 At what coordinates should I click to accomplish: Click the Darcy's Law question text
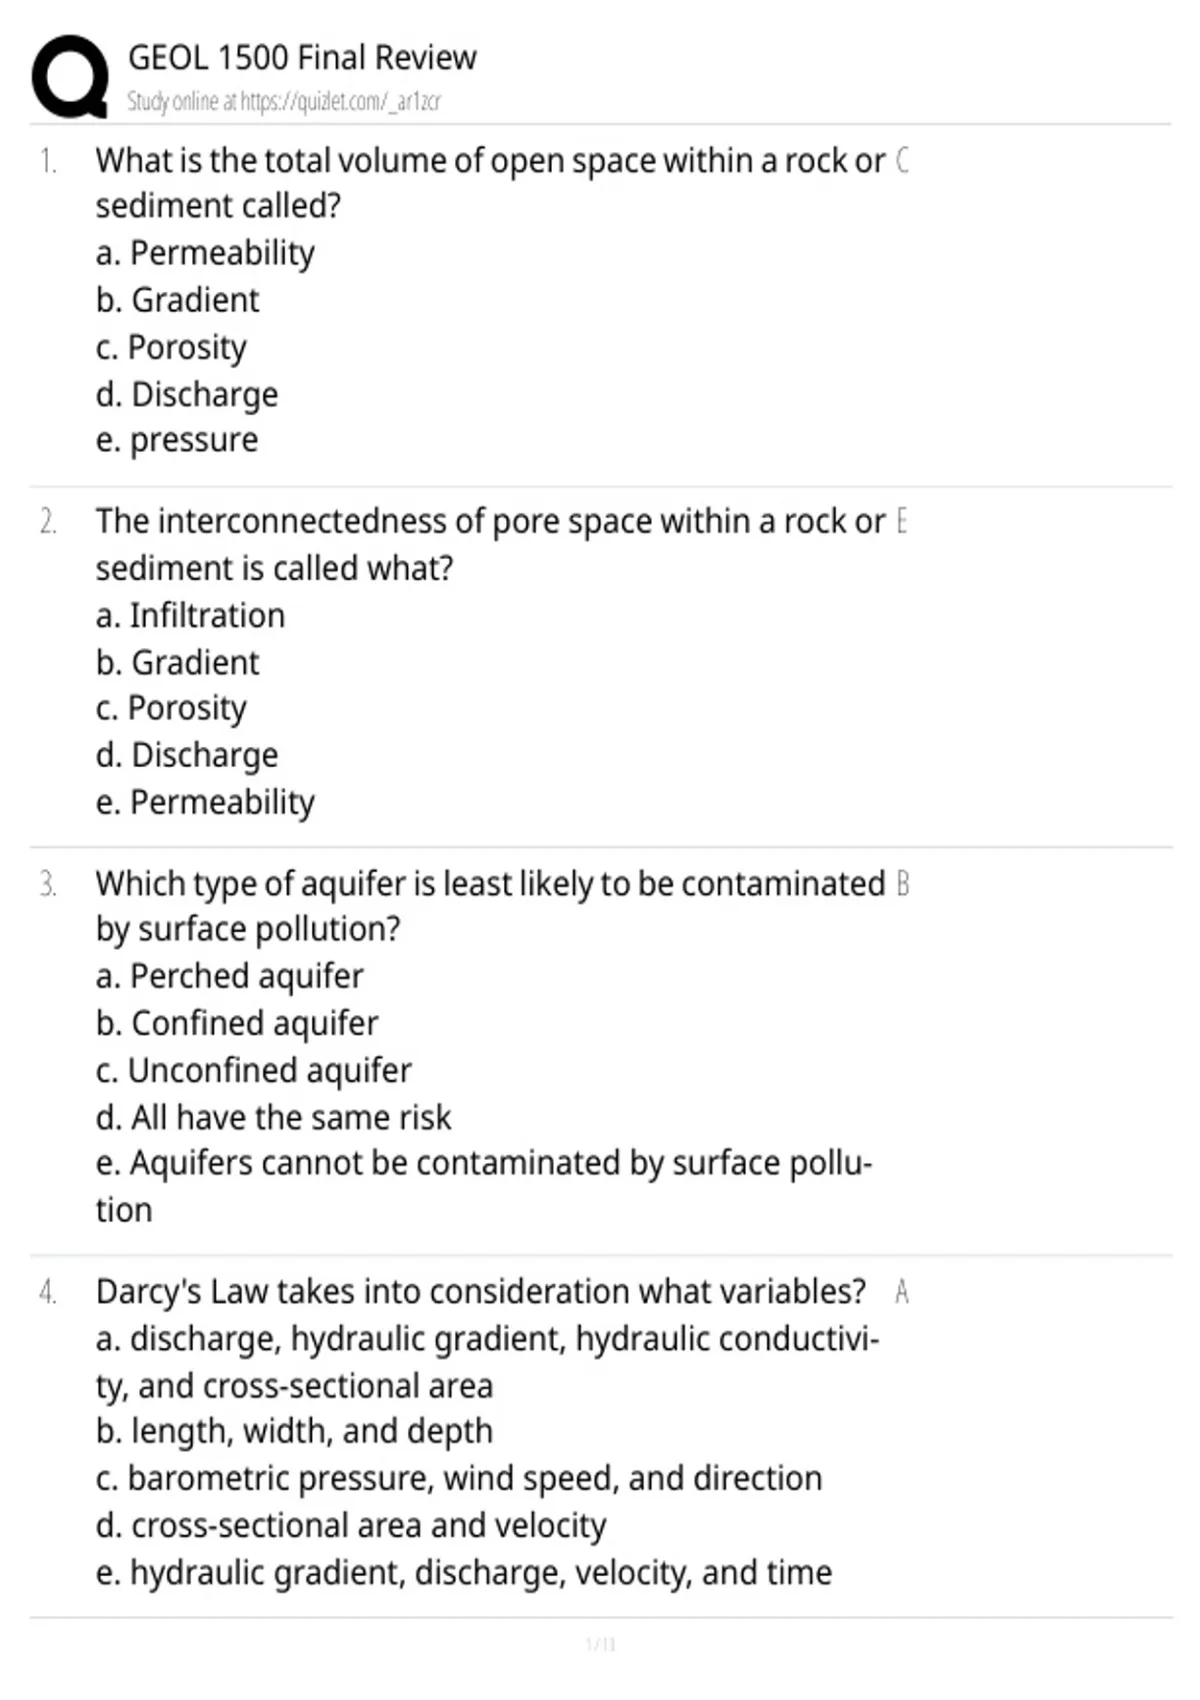pyautogui.click(x=481, y=1291)
